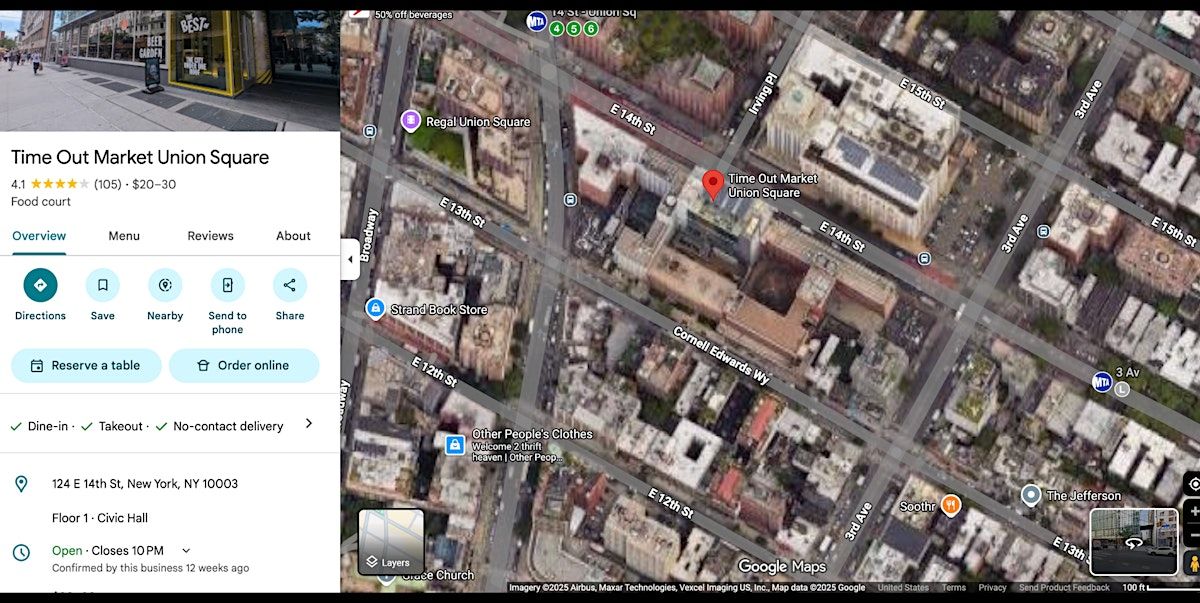Share this place via Share icon
The height and width of the screenshot is (603, 1200).
click(x=290, y=286)
